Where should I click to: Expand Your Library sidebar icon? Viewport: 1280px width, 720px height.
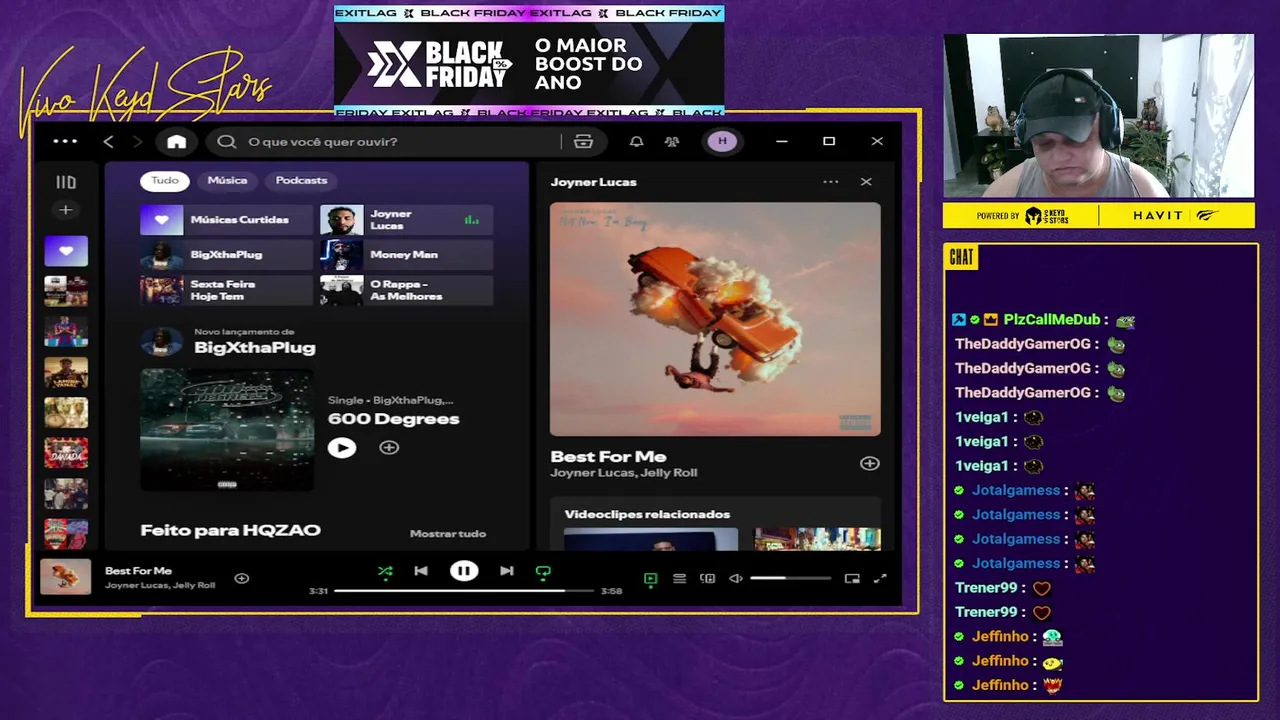[x=65, y=182]
